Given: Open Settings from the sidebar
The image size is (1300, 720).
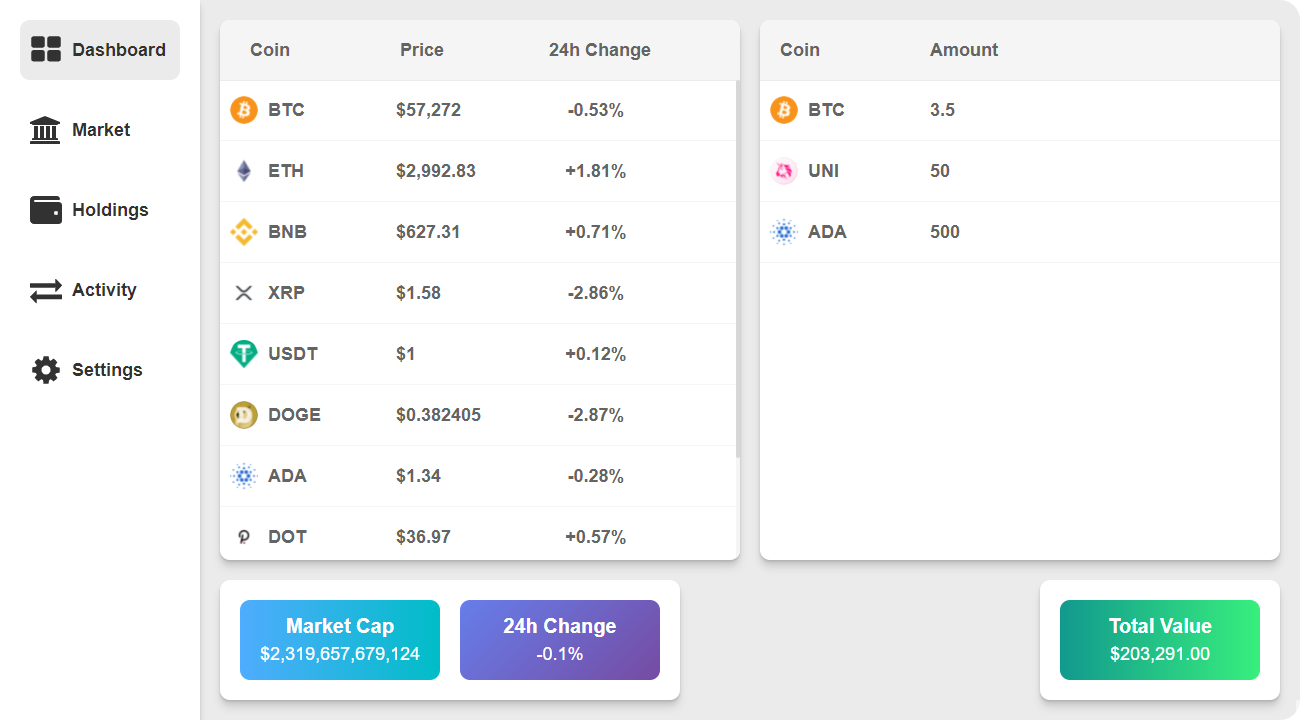Looking at the screenshot, I should pos(100,370).
